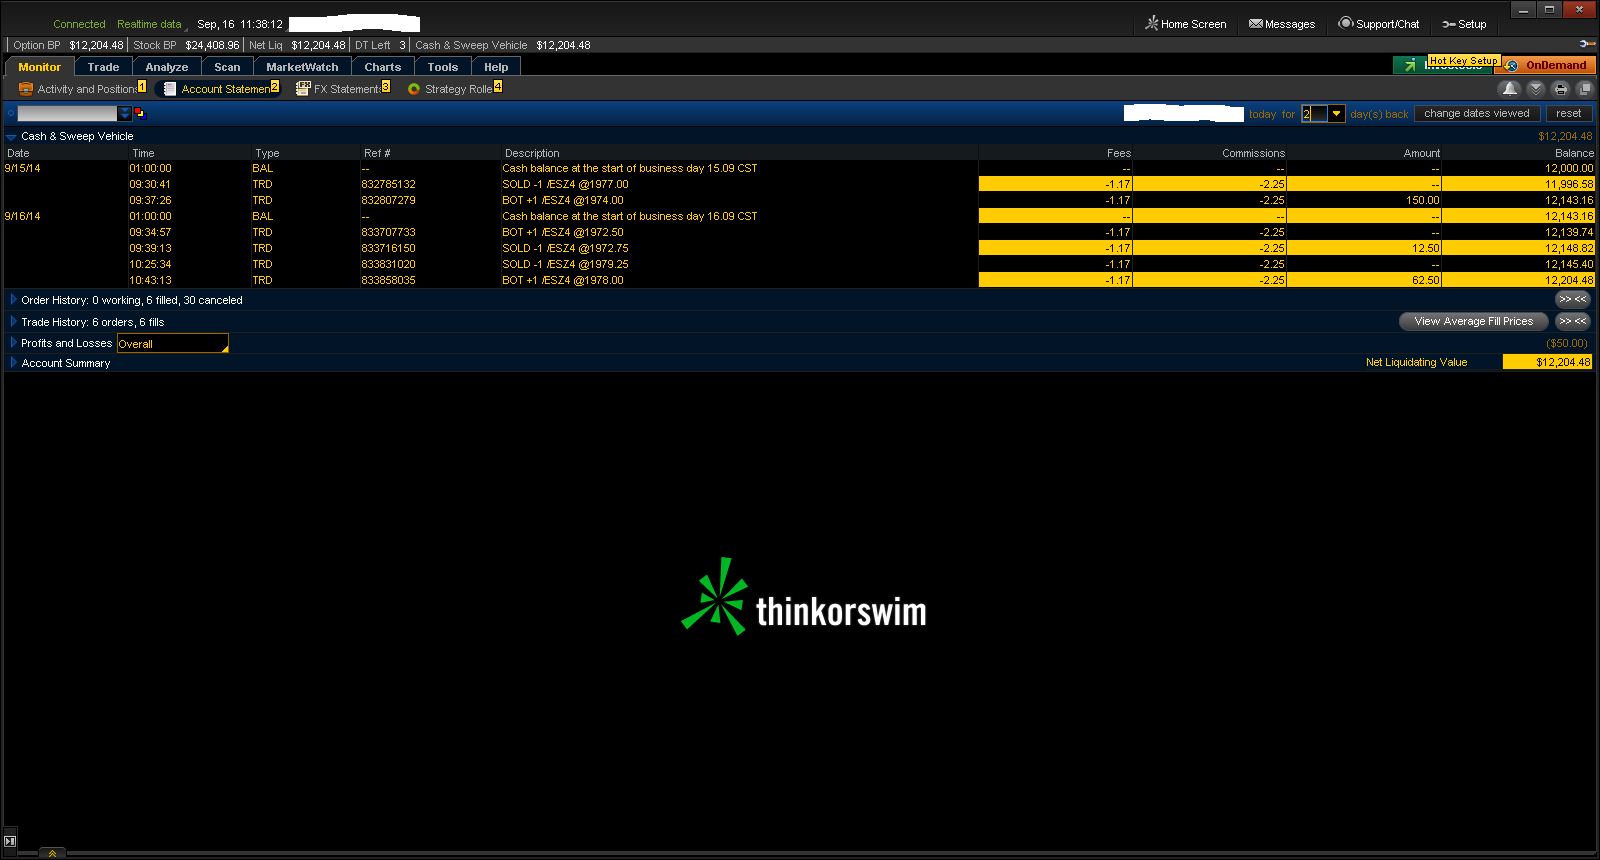The width and height of the screenshot is (1600, 860).
Task: Select row BOT +1 /ESZ4 @1972.50
Action: pyautogui.click(x=799, y=232)
